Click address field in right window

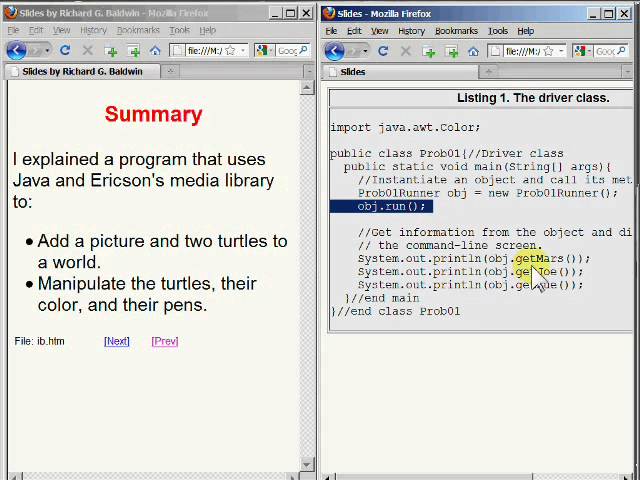coord(527,51)
